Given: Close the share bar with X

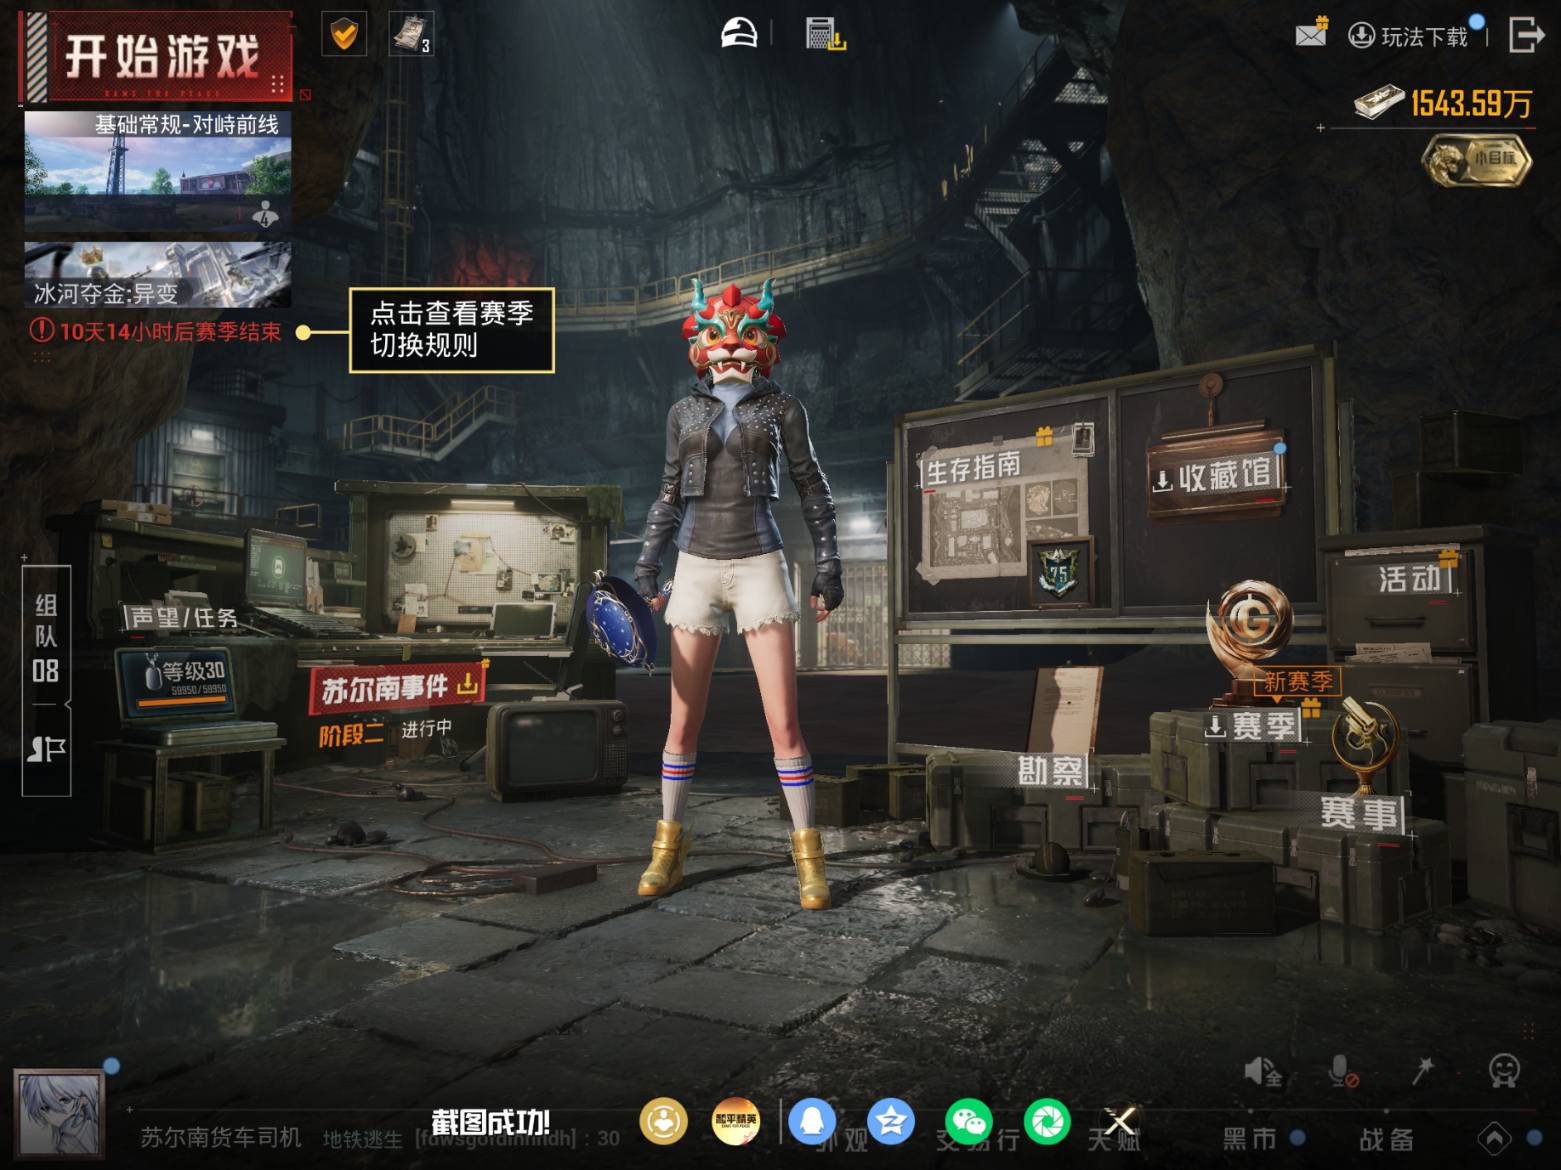Looking at the screenshot, I should pos(1120,1121).
